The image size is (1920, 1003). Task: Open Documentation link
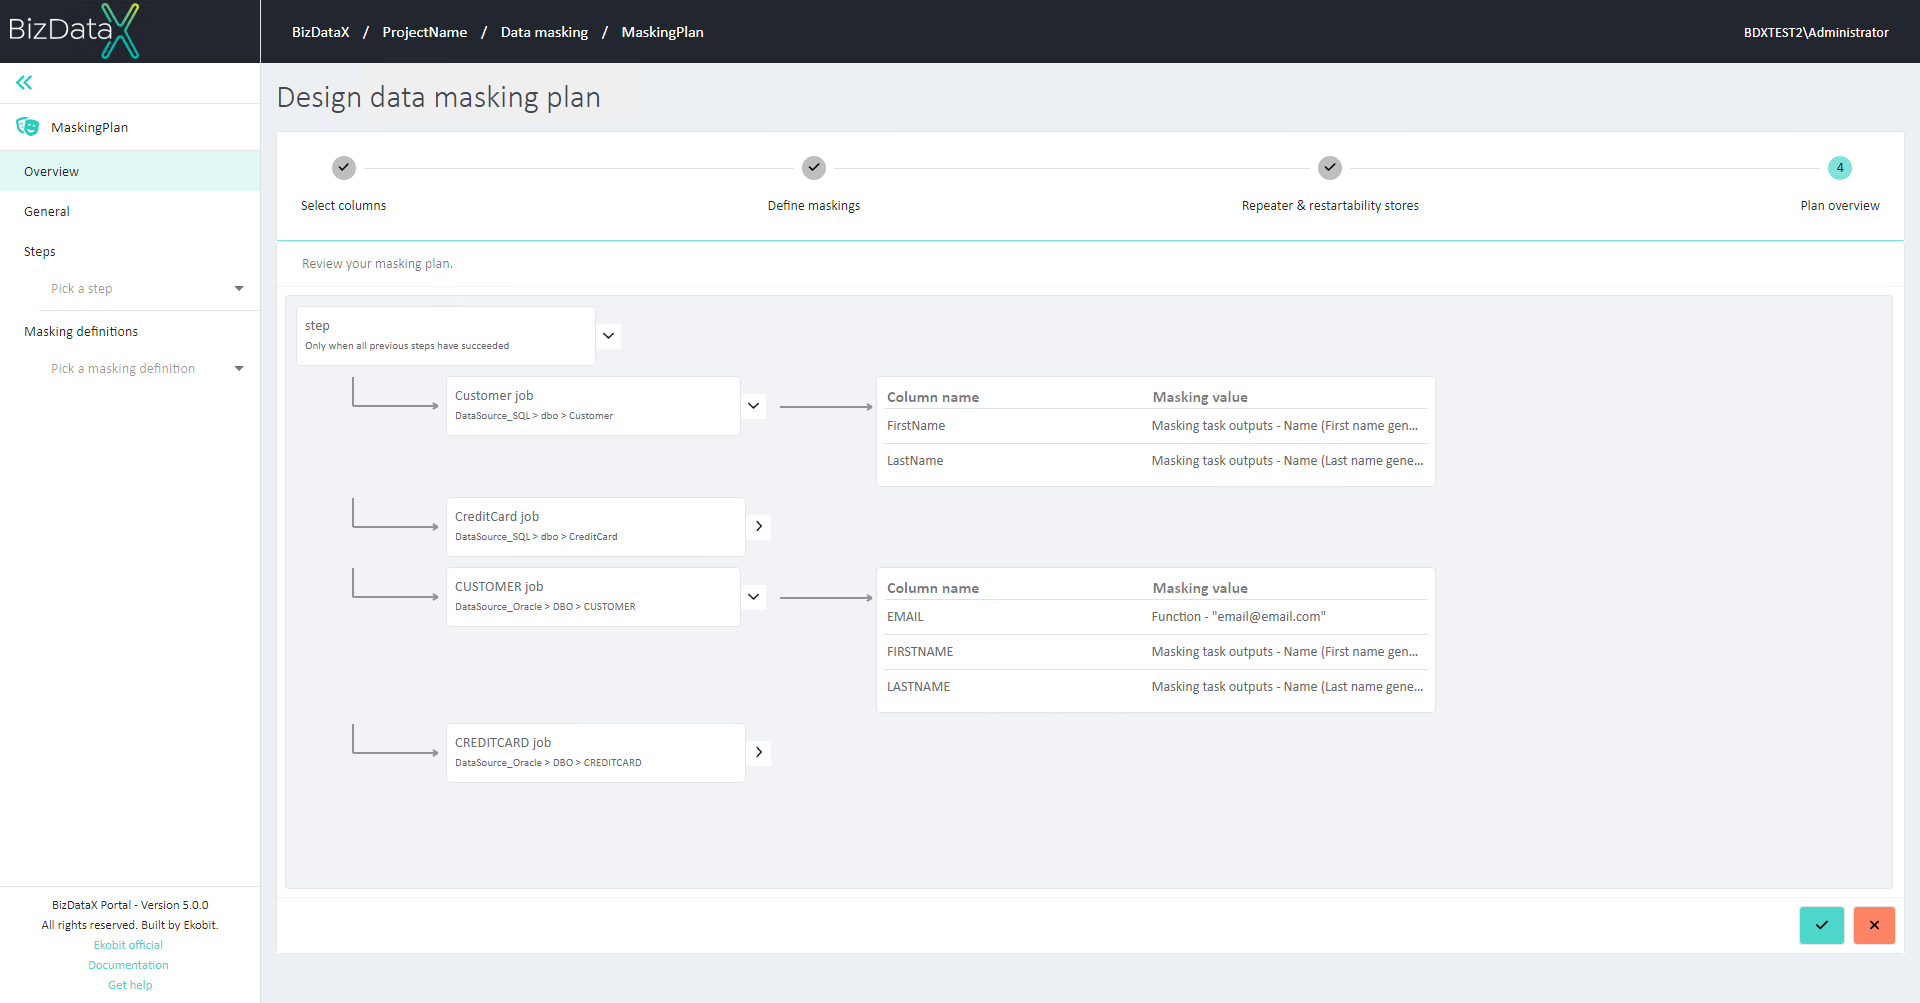click(128, 965)
